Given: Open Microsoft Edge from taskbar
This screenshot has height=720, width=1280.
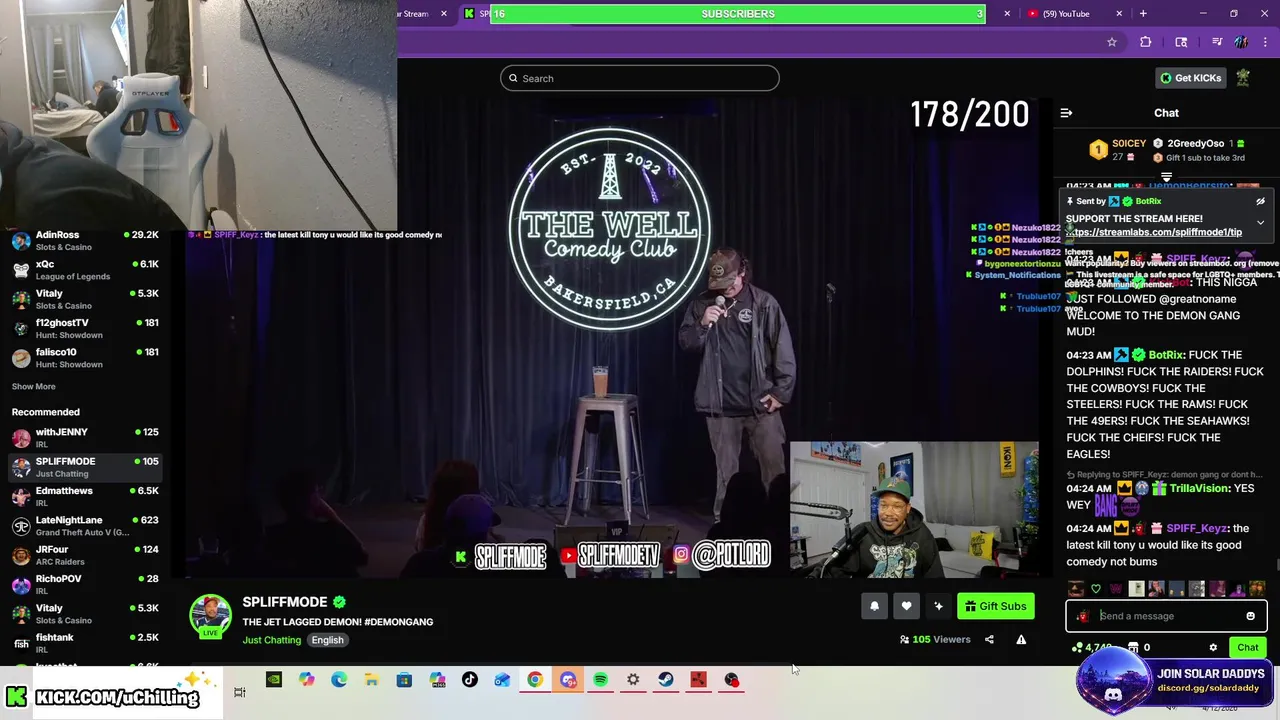Looking at the screenshot, I should coord(339,680).
